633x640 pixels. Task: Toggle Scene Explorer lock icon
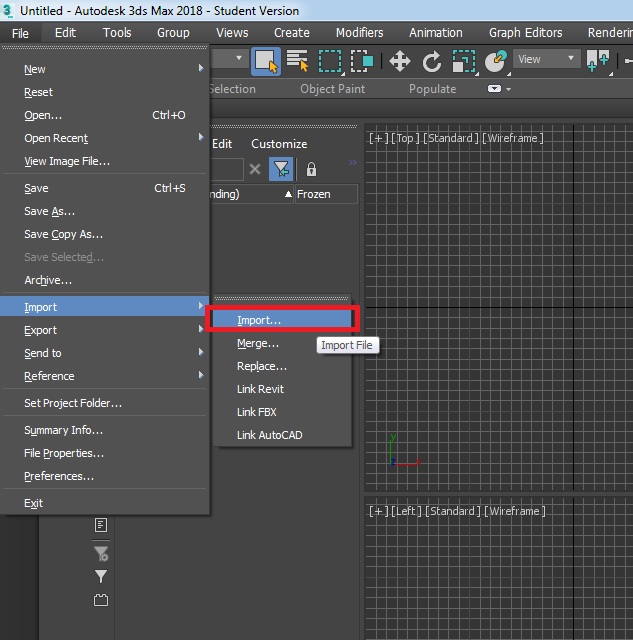click(311, 169)
